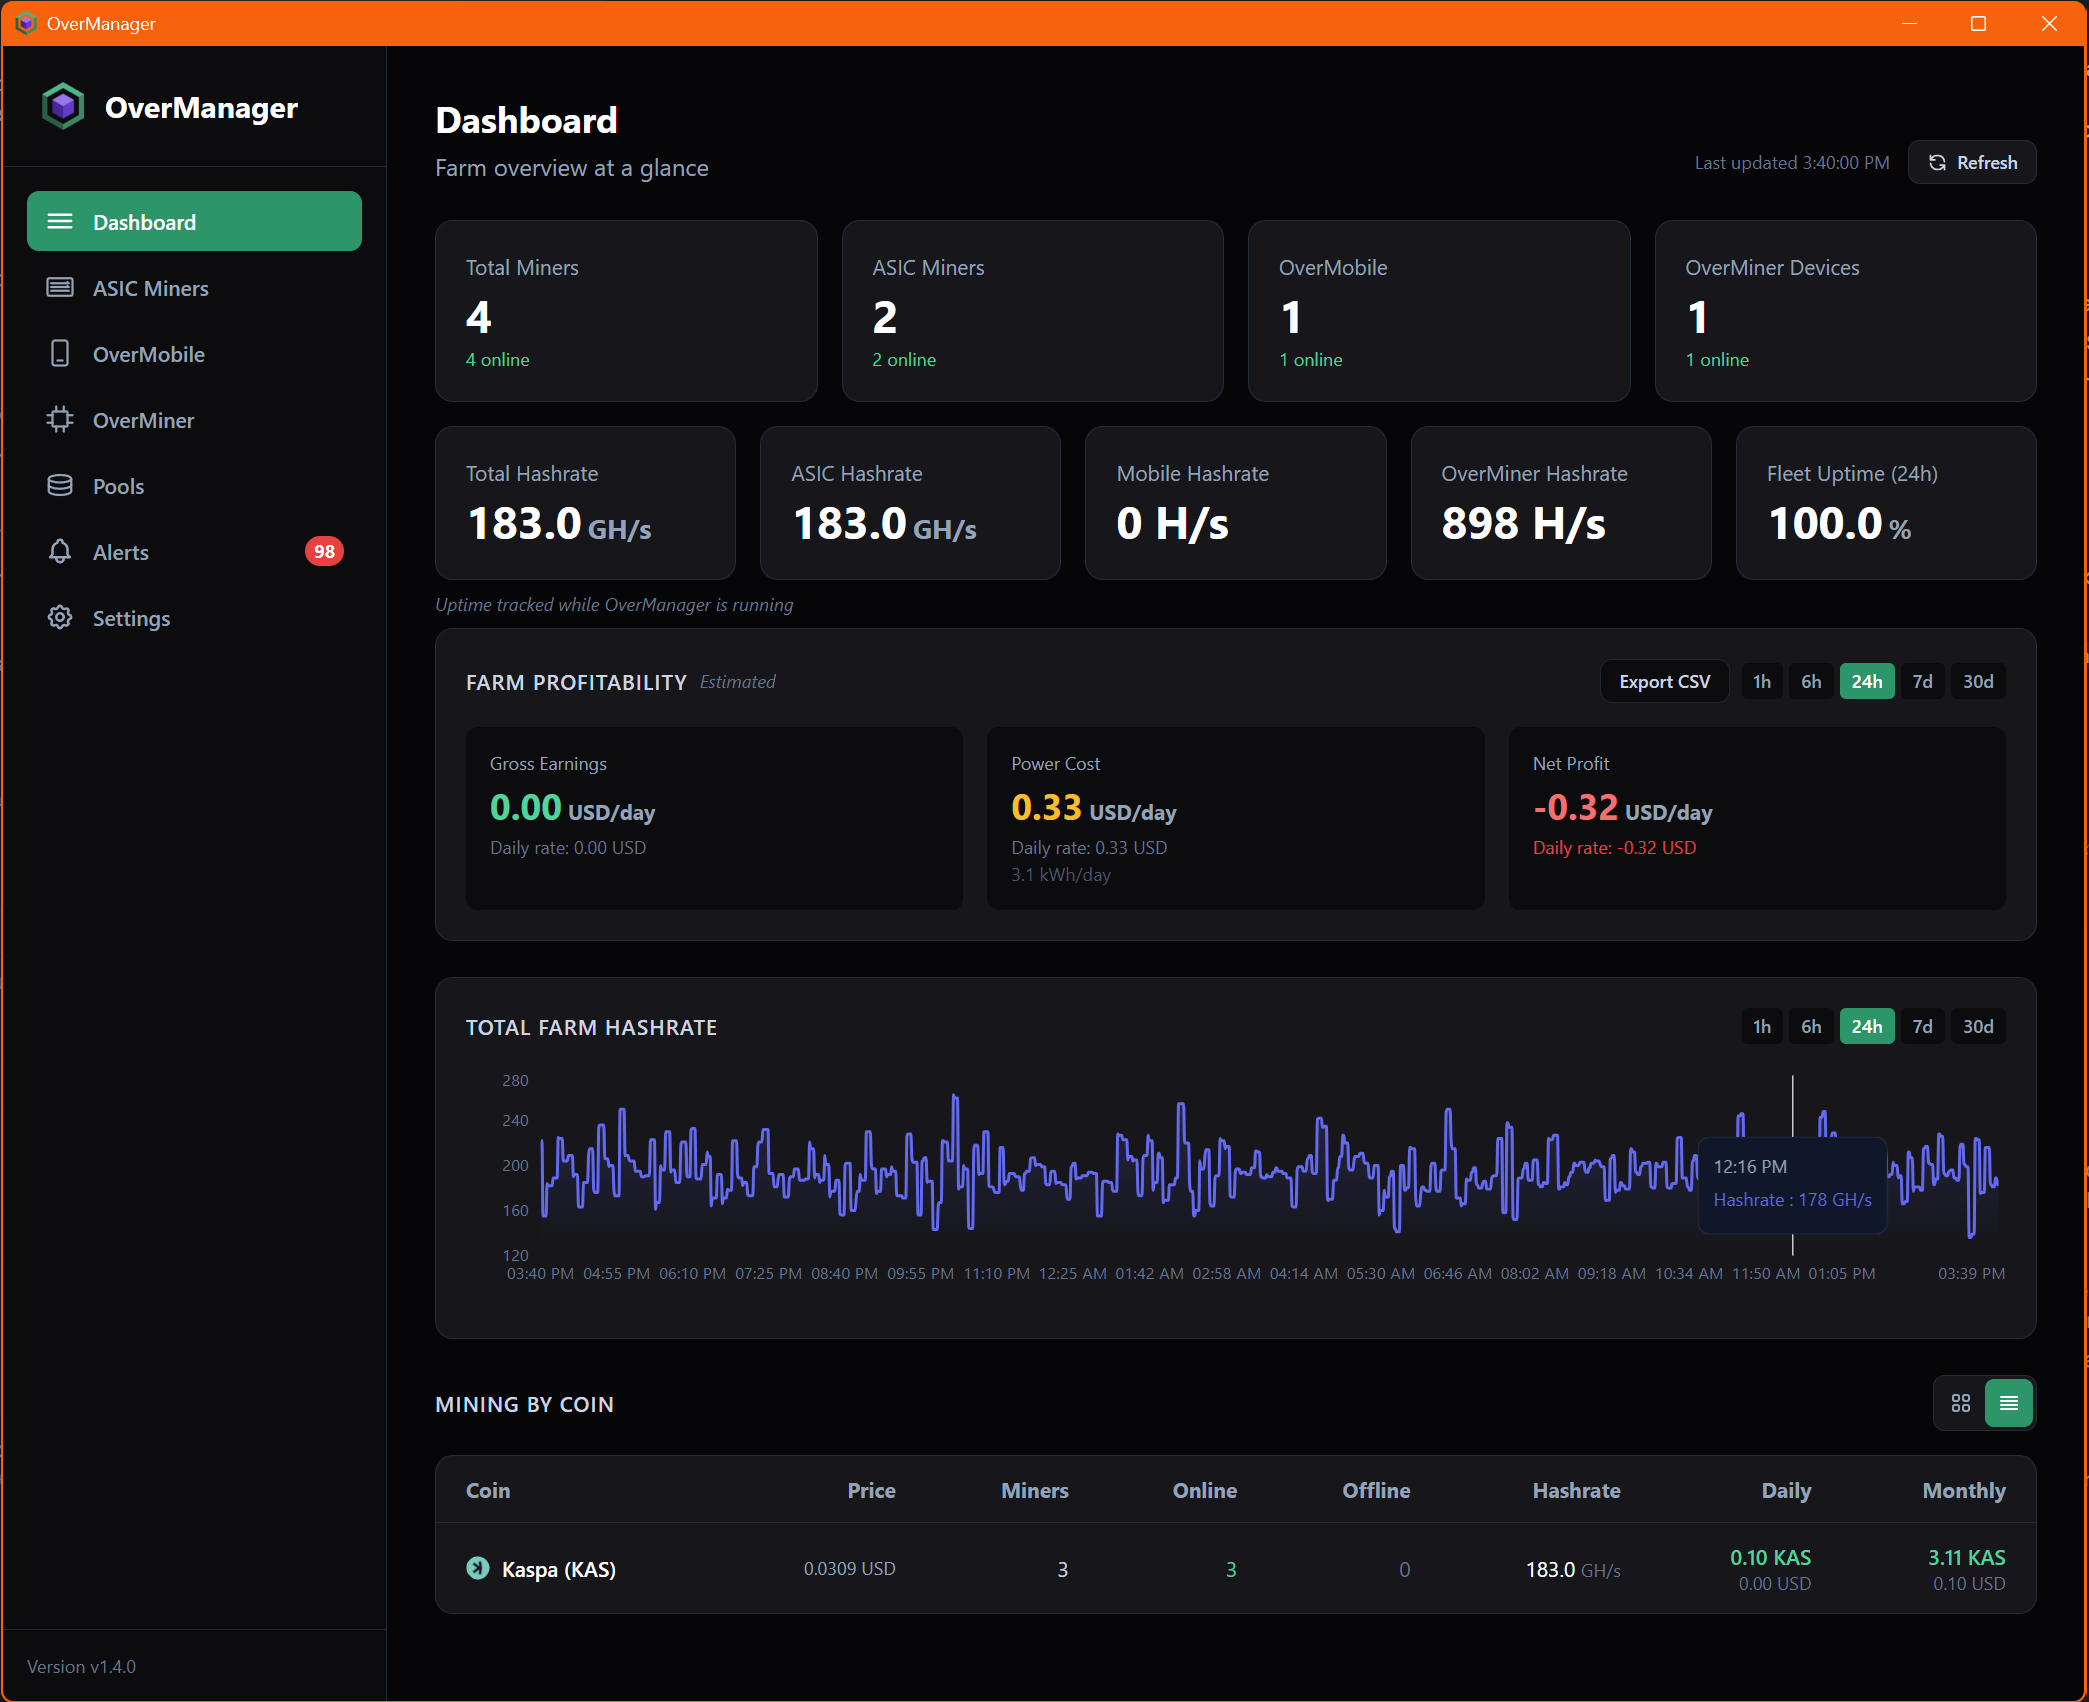Image resolution: width=2089 pixels, height=1702 pixels.
Task: Click the ASIC Hashrate card
Action: coord(910,503)
